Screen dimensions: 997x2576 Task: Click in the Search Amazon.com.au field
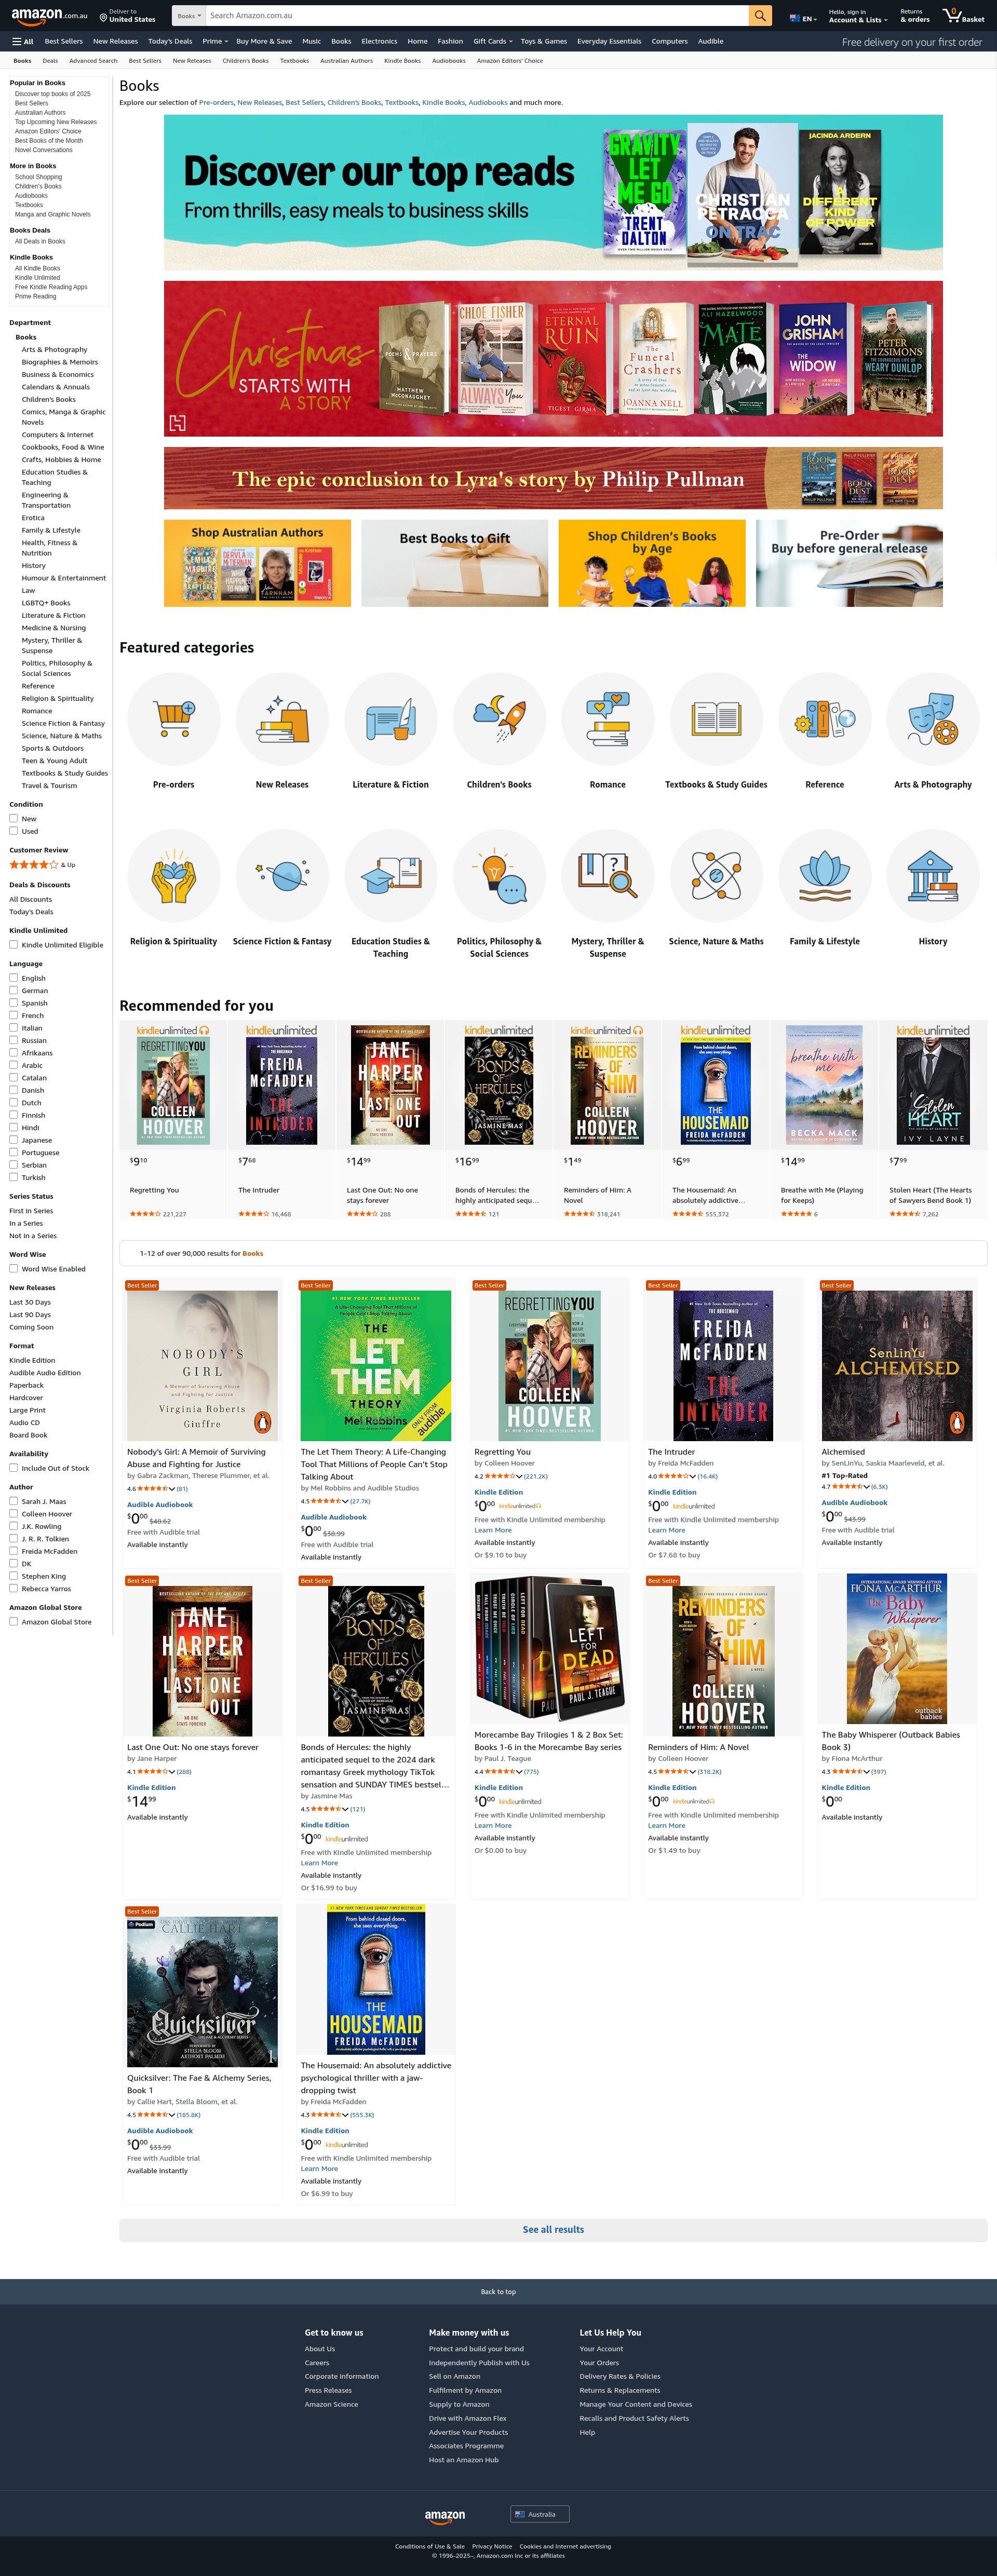(x=477, y=15)
